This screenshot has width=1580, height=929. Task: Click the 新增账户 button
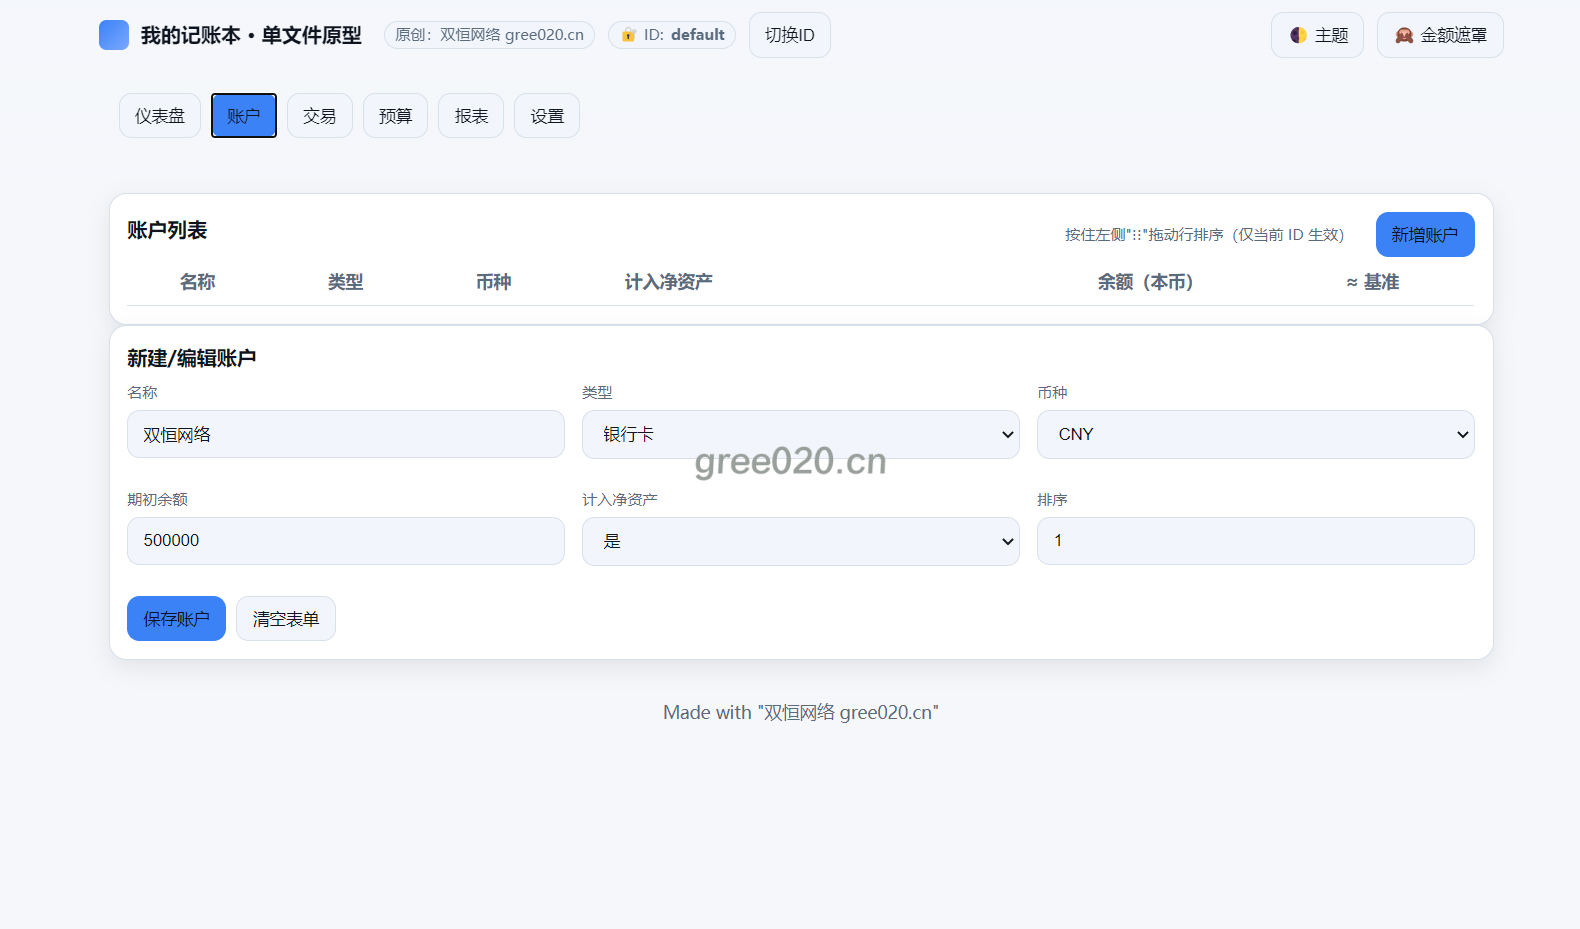pos(1424,235)
